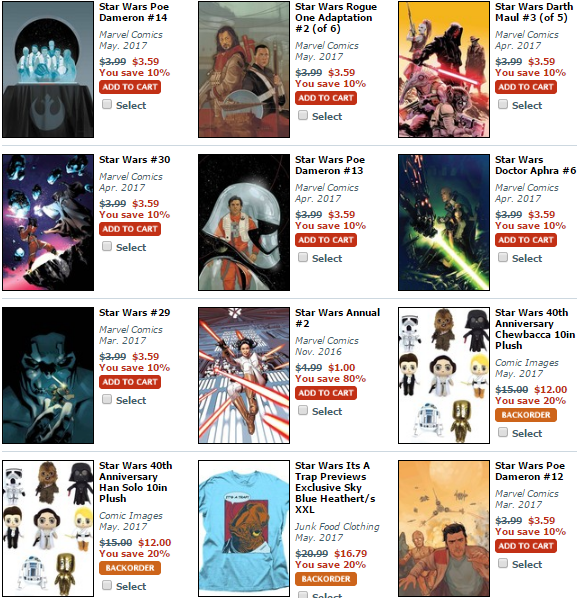Add Star Wars Poe Dameron #12 to cart
Image resolution: width=582 pixels, height=598 pixels.
coord(526,546)
